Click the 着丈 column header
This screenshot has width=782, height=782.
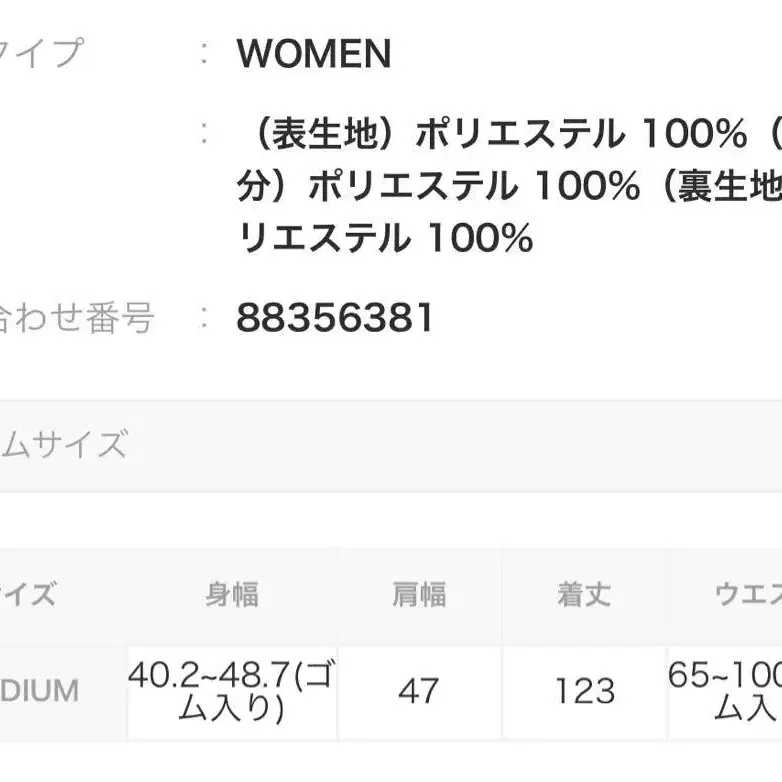click(x=584, y=595)
